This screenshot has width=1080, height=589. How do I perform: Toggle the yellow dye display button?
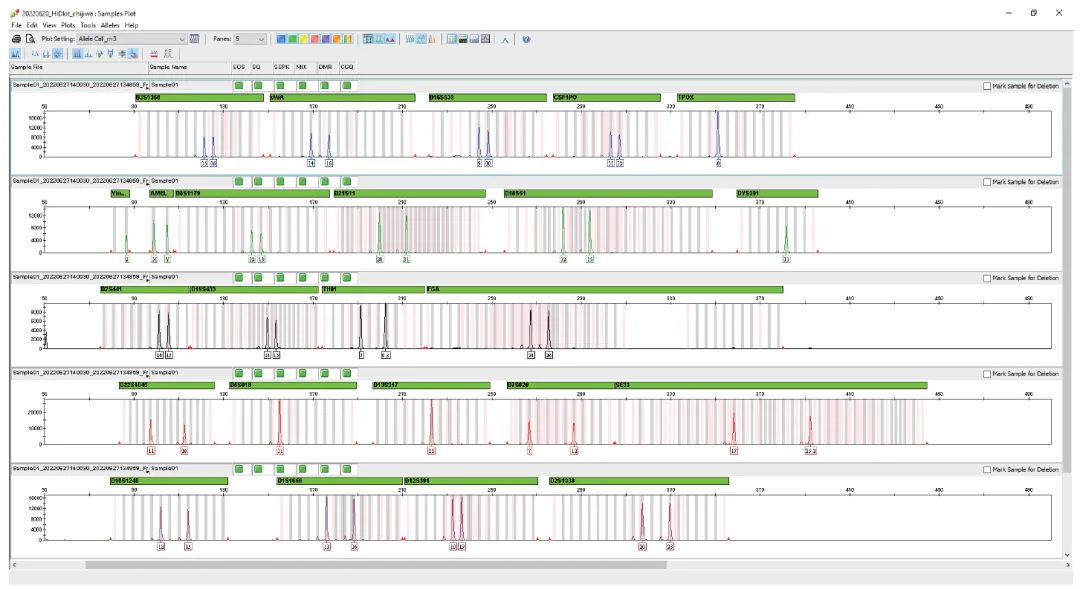coord(303,39)
